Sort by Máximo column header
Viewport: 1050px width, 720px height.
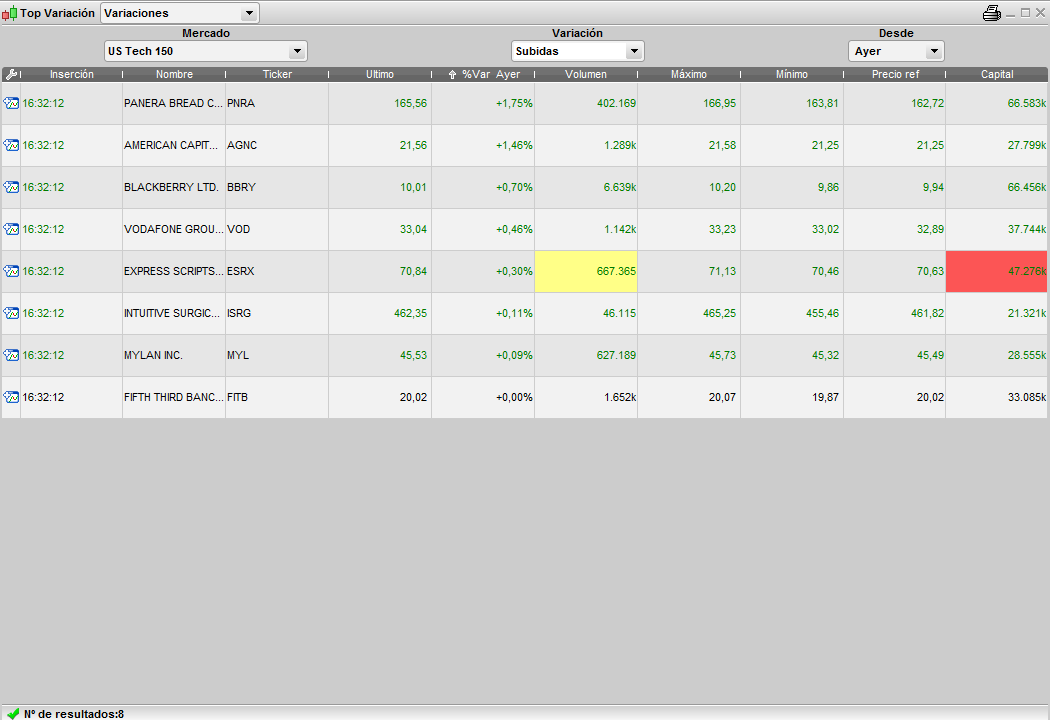click(689, 74)
